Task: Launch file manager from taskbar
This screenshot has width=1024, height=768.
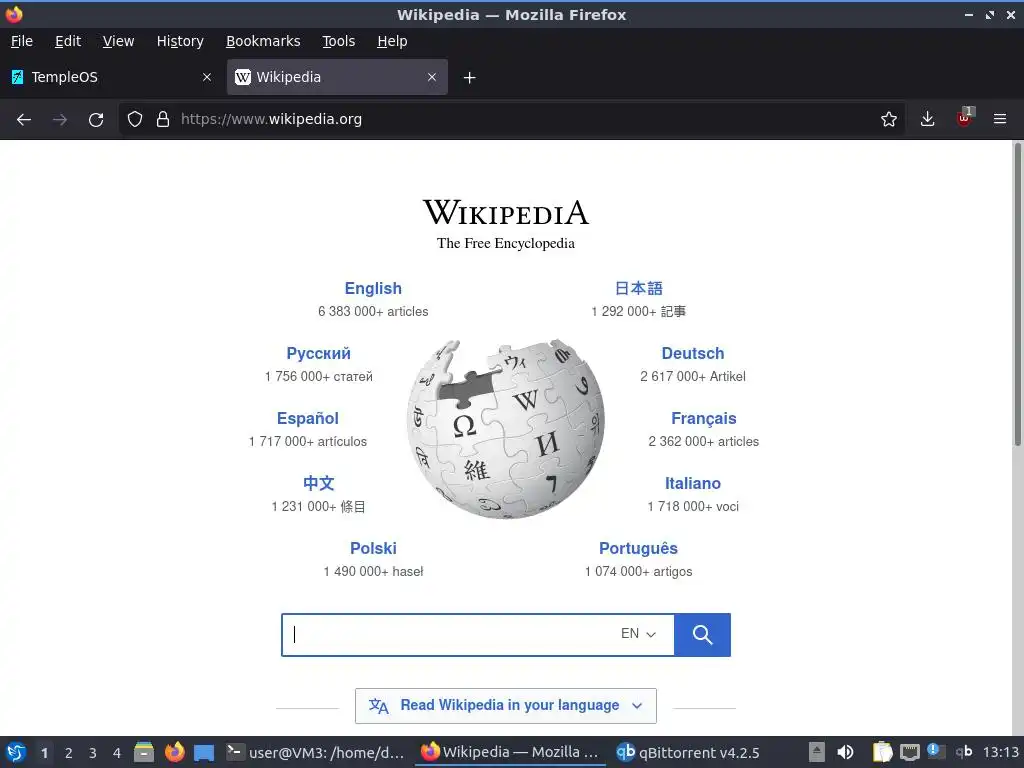Action: (144, 752)
